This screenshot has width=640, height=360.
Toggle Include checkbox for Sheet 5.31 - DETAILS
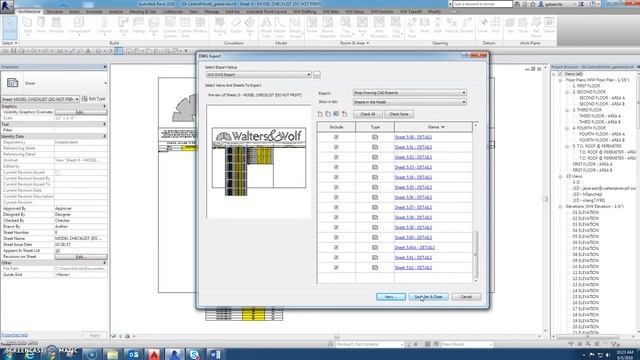pyautogui.click(x=336, y=147)
